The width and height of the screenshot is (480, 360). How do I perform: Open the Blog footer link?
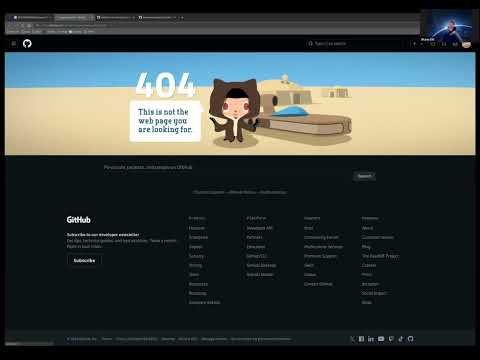pos(366,247)
